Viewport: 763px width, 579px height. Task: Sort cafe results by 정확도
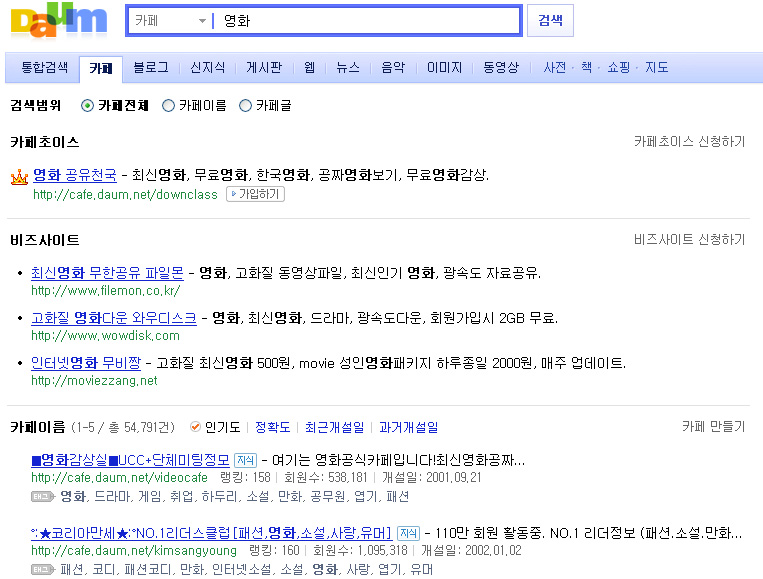pos(272,427)
